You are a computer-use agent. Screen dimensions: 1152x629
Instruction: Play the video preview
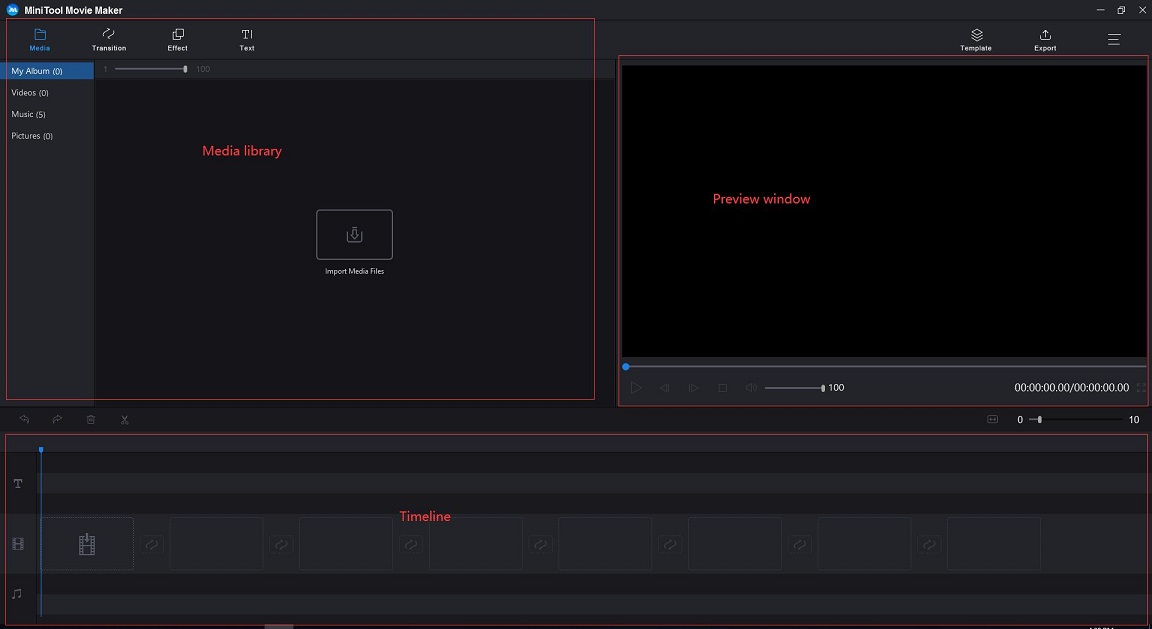[637, 387]
